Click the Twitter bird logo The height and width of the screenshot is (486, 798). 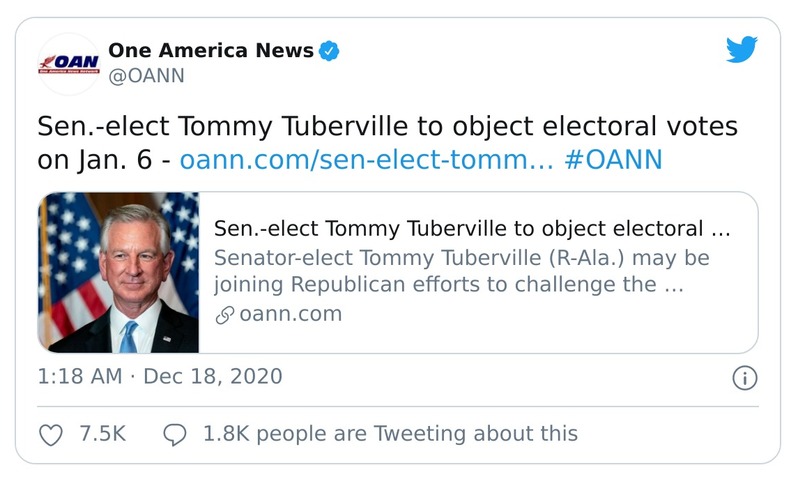pos(741,50)
